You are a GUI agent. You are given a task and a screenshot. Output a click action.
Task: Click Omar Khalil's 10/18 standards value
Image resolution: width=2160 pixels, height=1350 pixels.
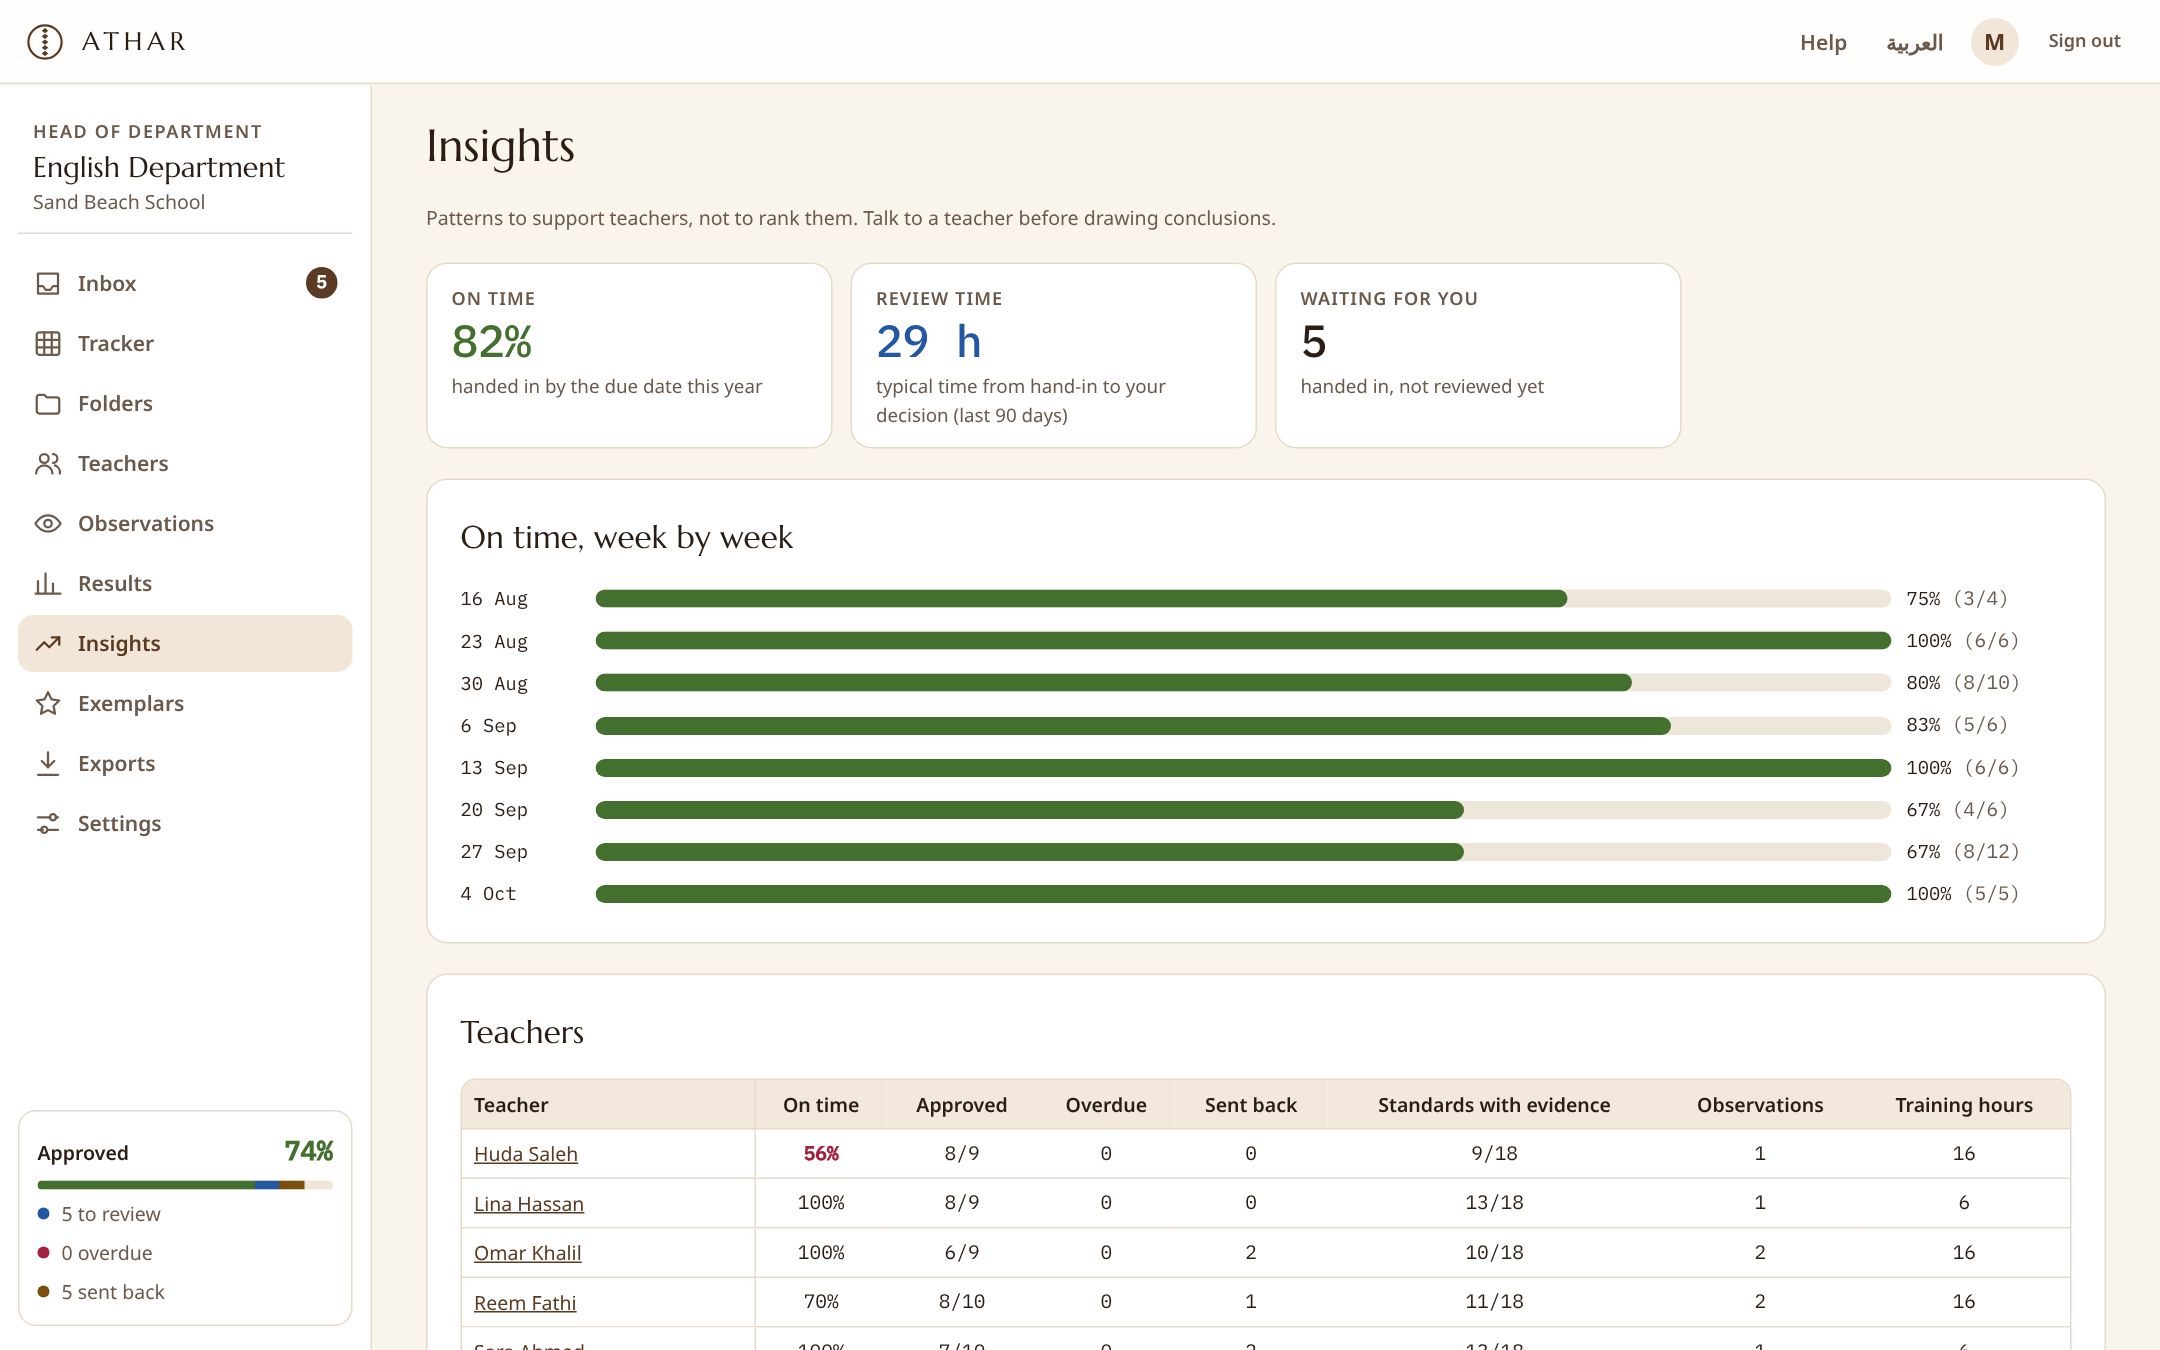[1494, 1253]
